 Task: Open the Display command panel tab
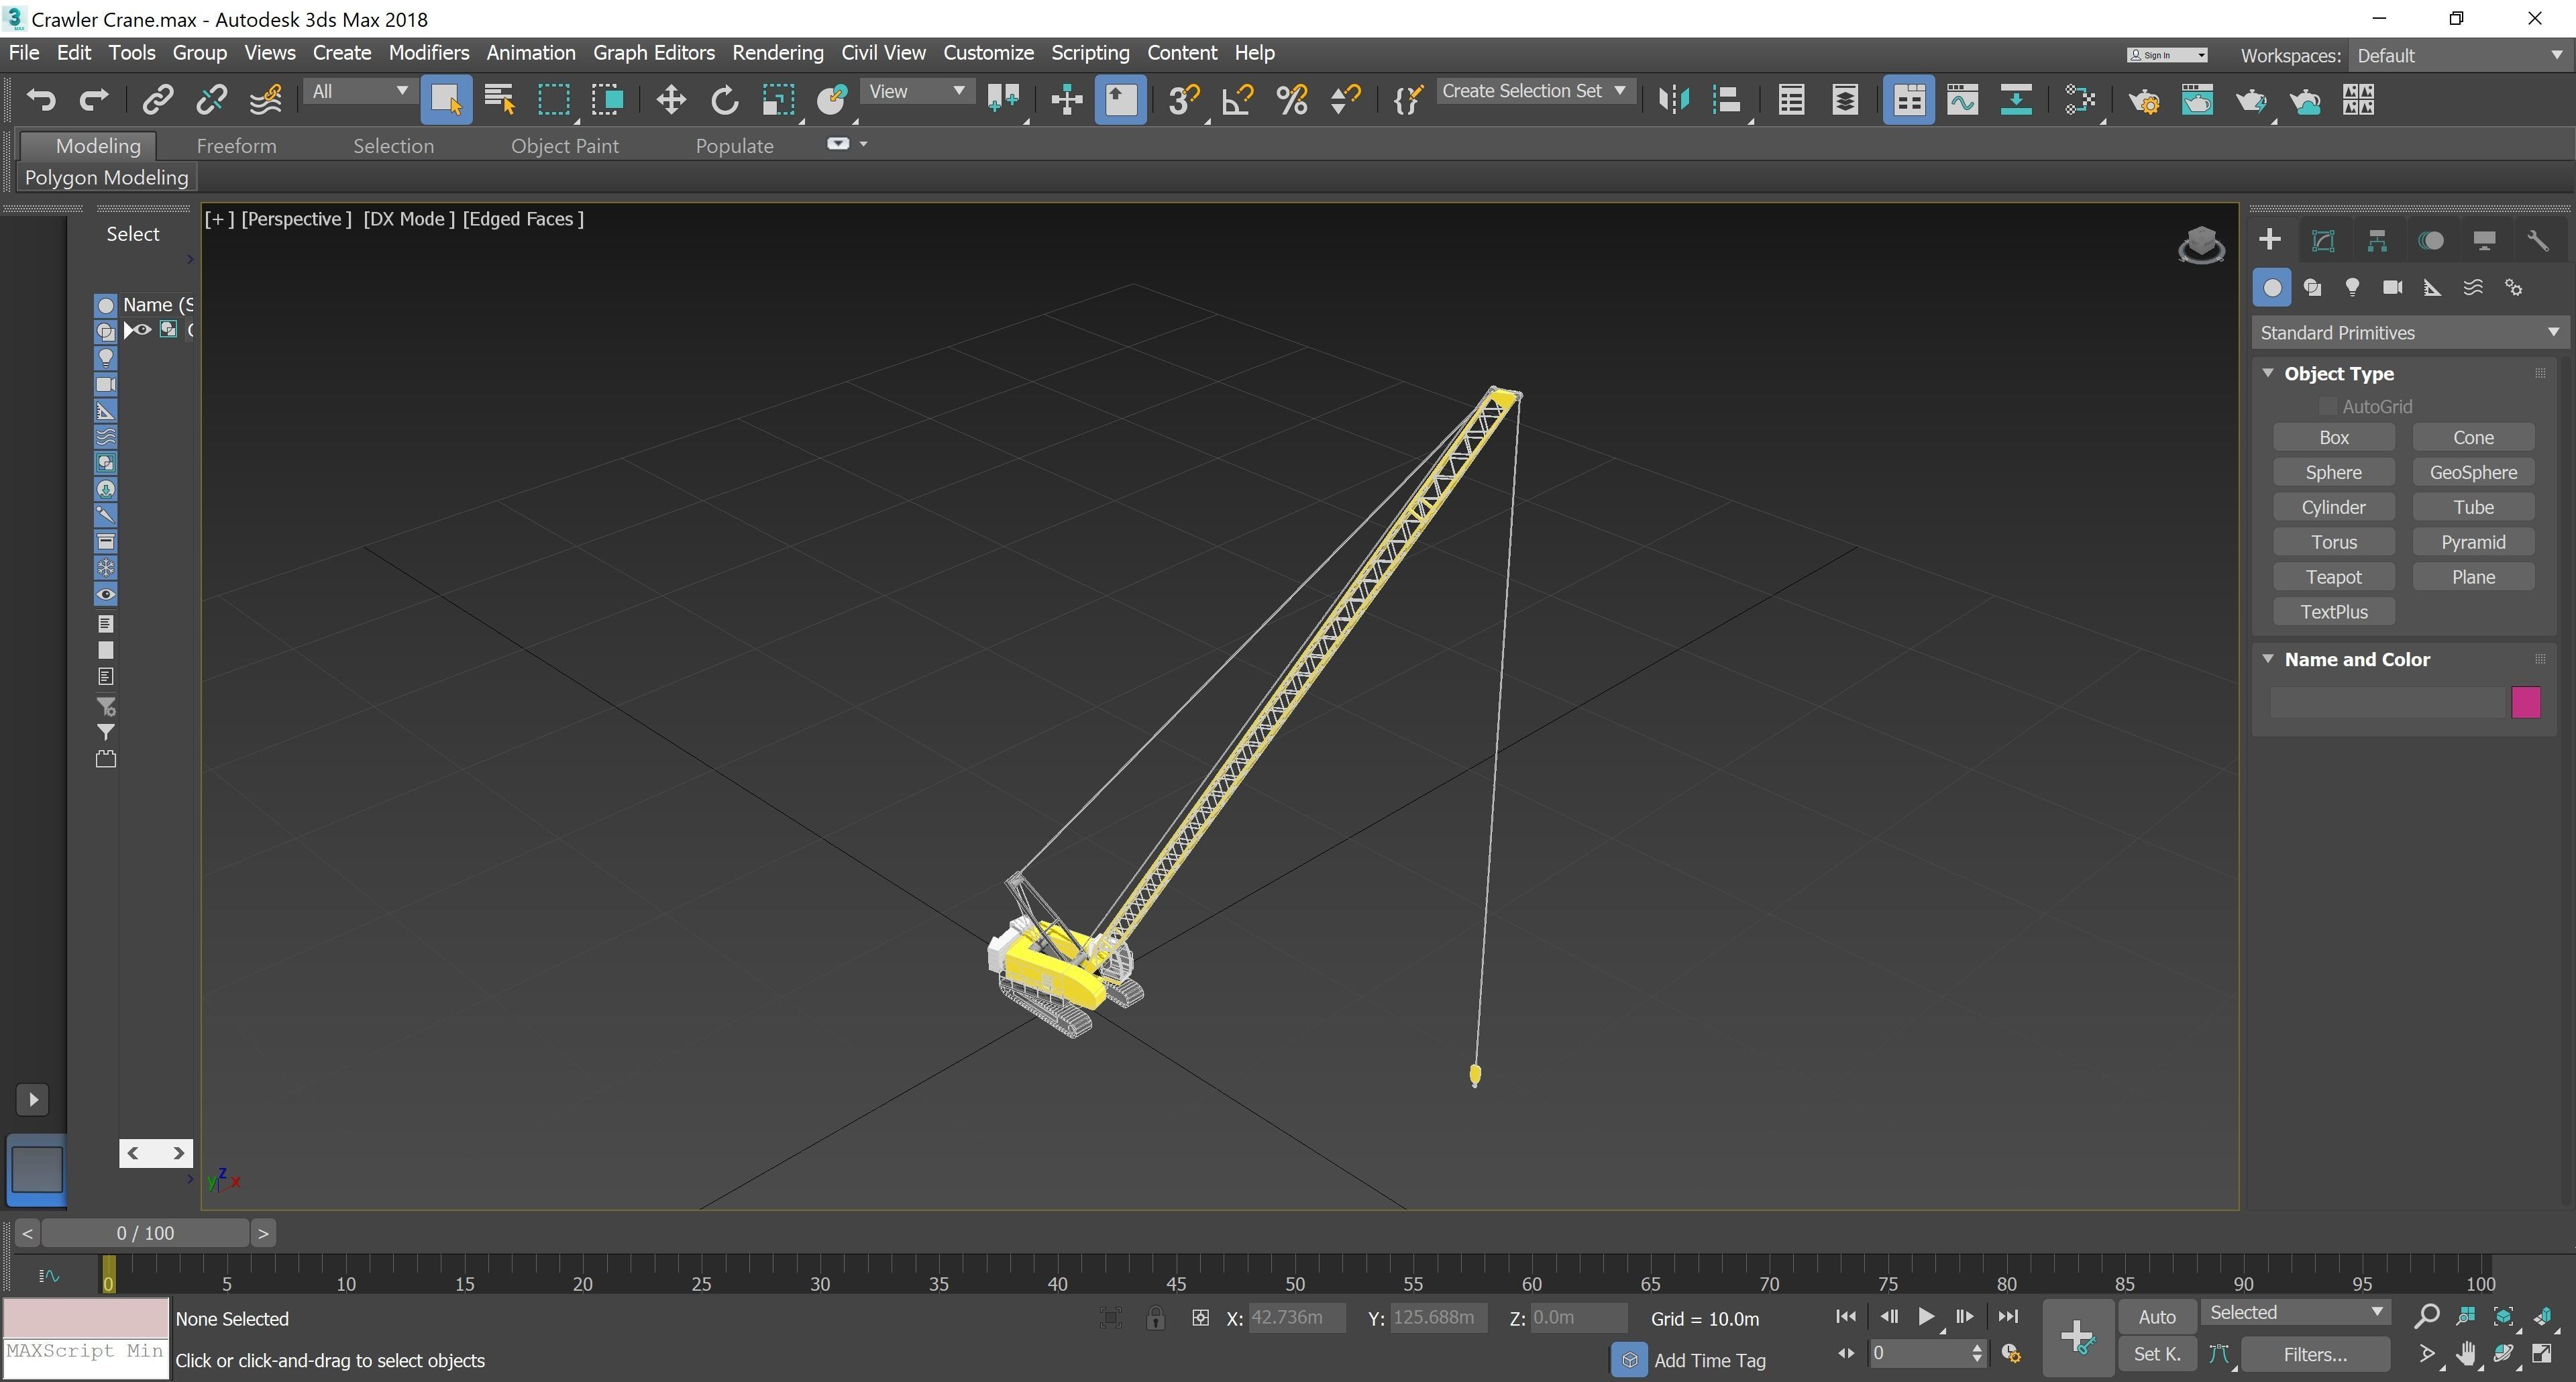[x=2484, y=240]
